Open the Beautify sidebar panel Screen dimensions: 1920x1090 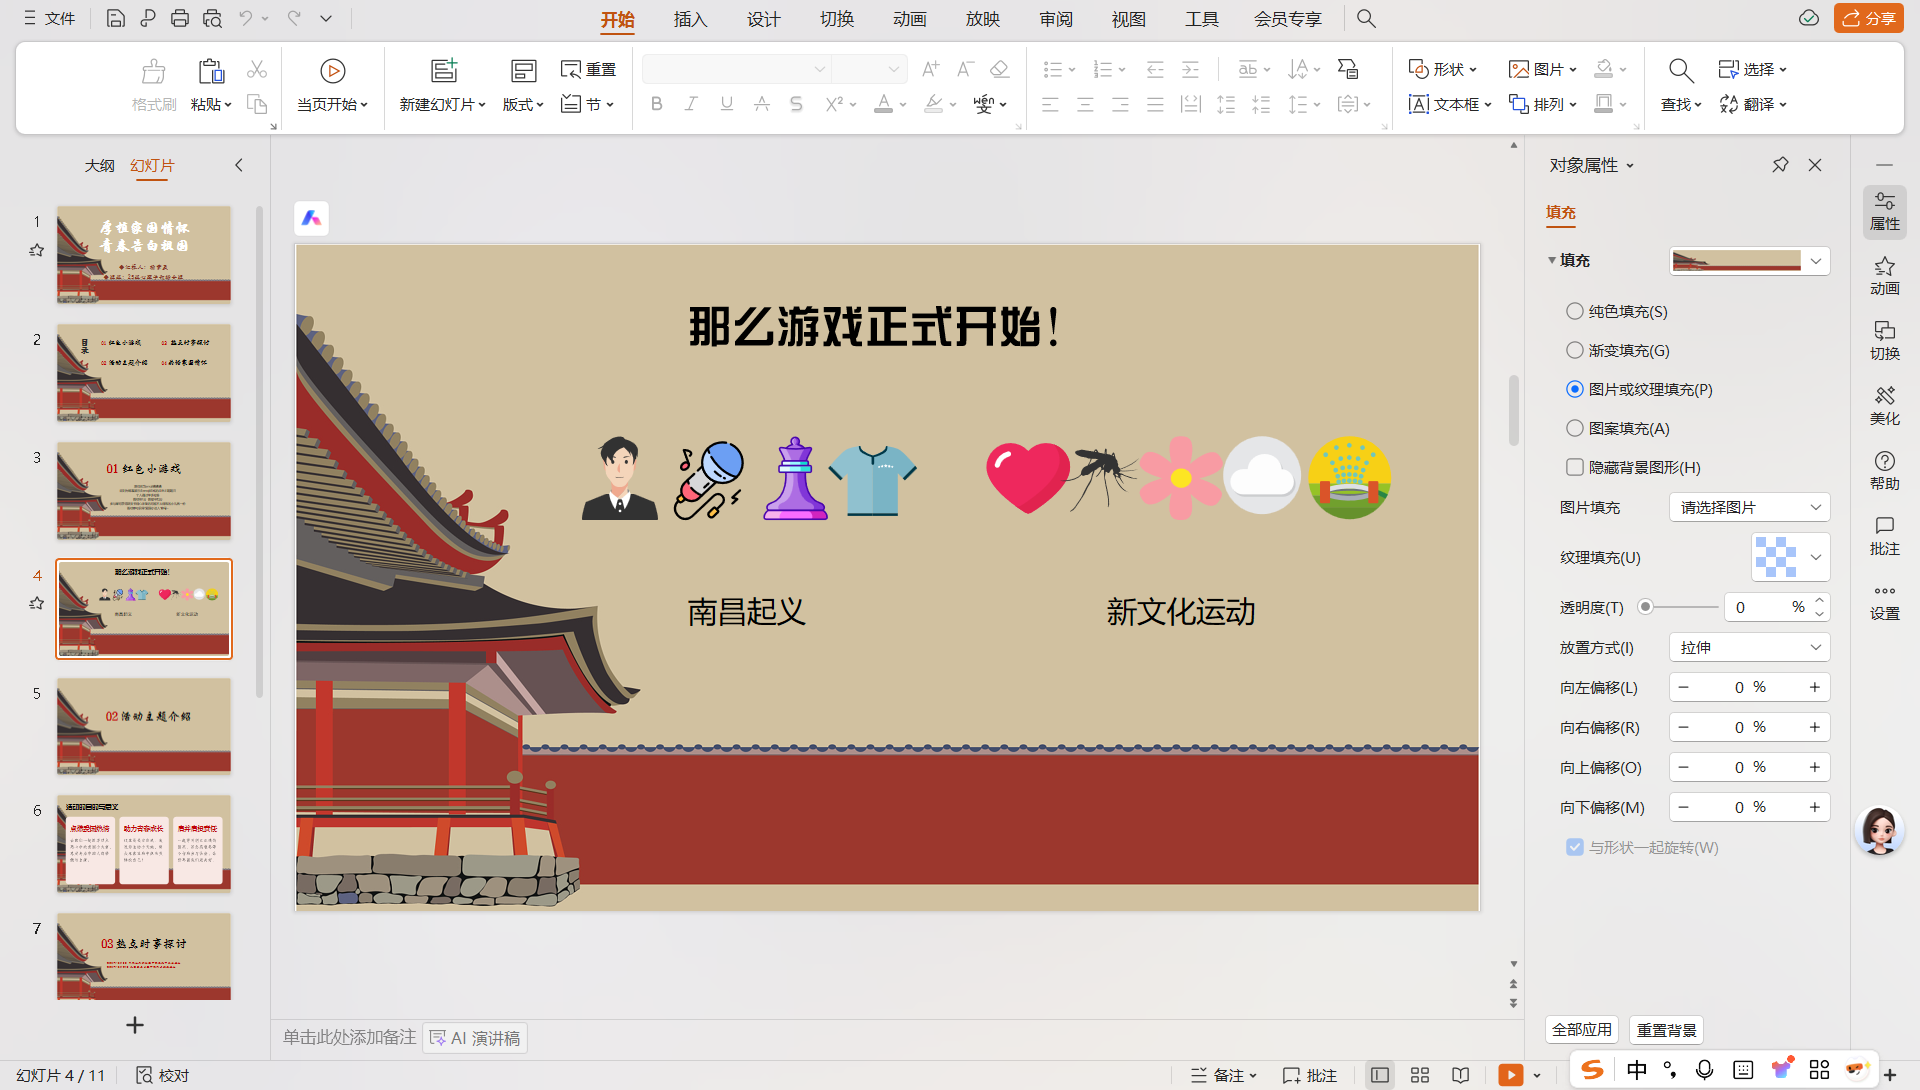(1884, 405)
